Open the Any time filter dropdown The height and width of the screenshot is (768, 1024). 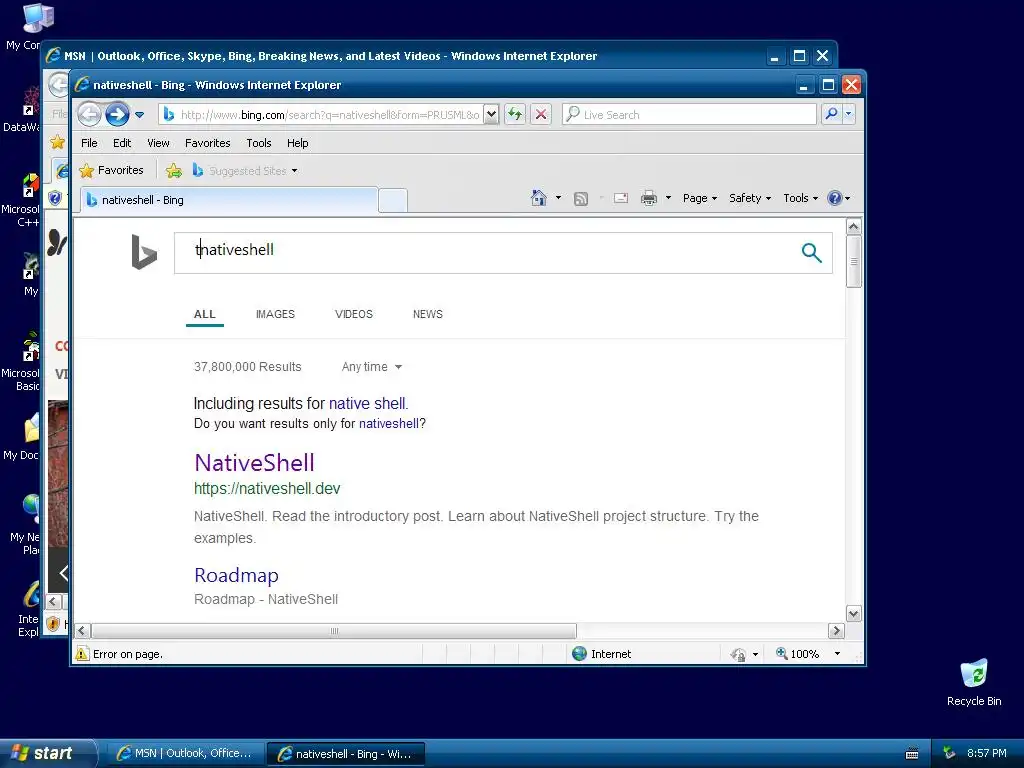372,367
